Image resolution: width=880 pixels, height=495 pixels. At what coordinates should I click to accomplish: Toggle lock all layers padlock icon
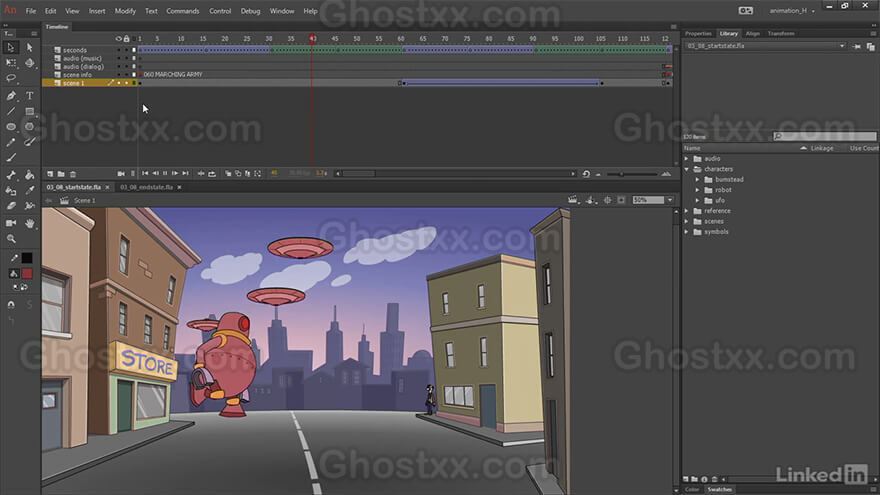pos(126,39)
